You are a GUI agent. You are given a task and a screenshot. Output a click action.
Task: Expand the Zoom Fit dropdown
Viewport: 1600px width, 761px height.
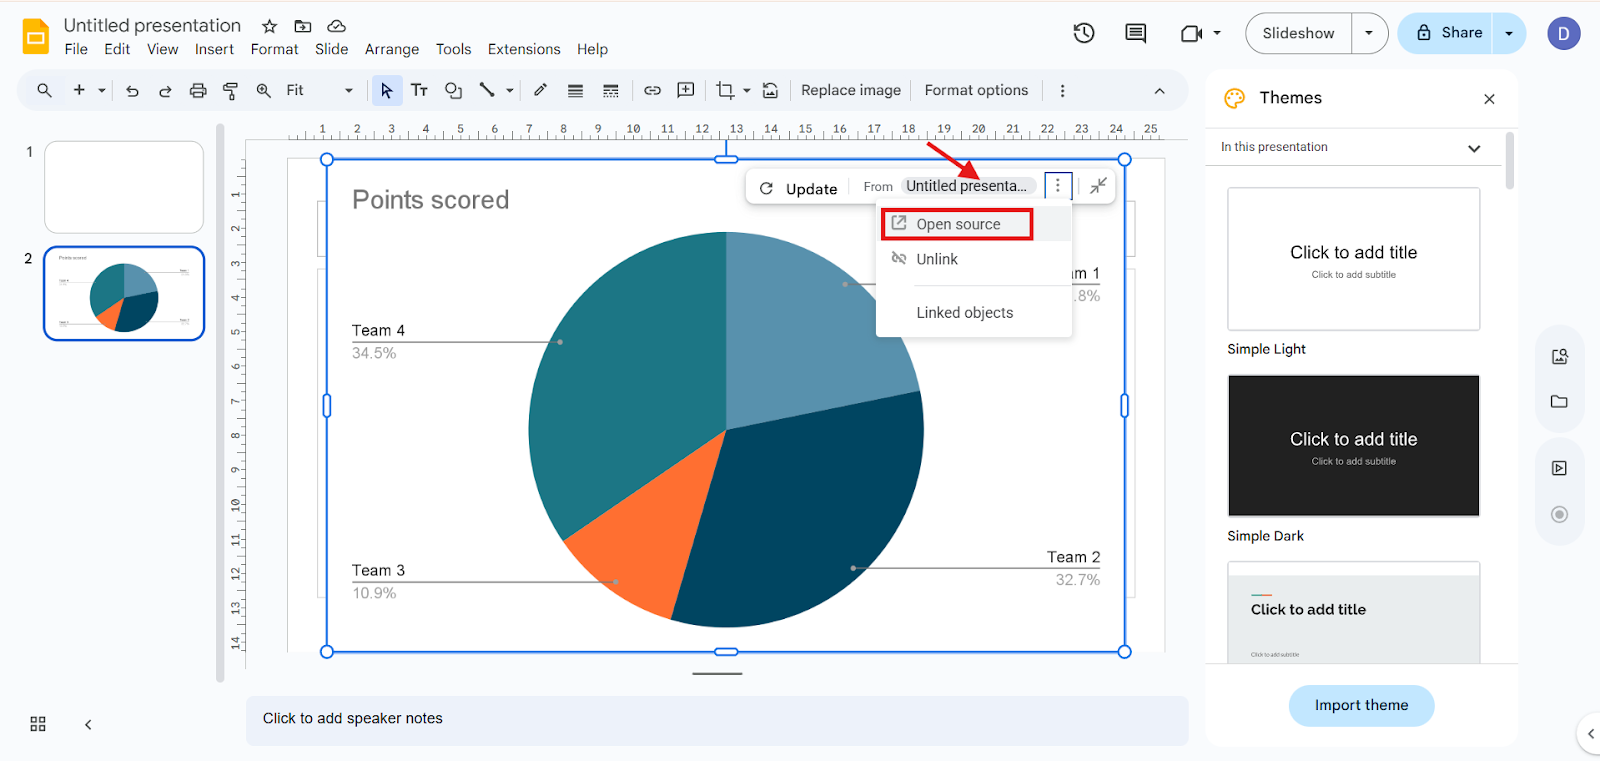[x=349, y=91]
